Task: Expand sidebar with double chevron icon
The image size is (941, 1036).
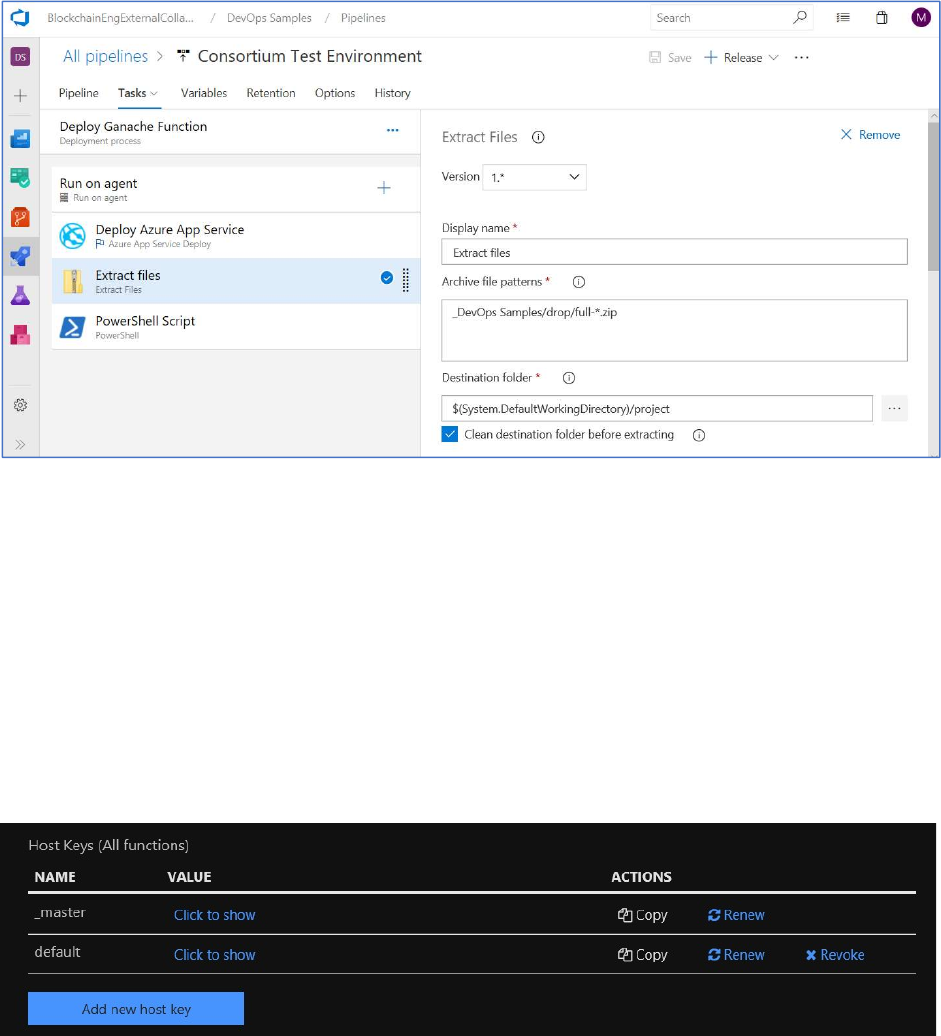Action: [20, 444]
